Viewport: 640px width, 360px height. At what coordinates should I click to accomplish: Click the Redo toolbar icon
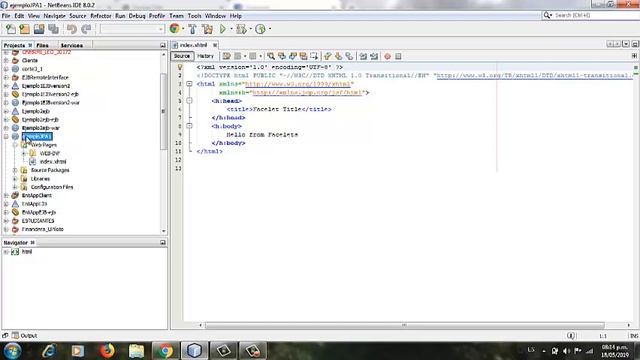click(x=86, y=29)
